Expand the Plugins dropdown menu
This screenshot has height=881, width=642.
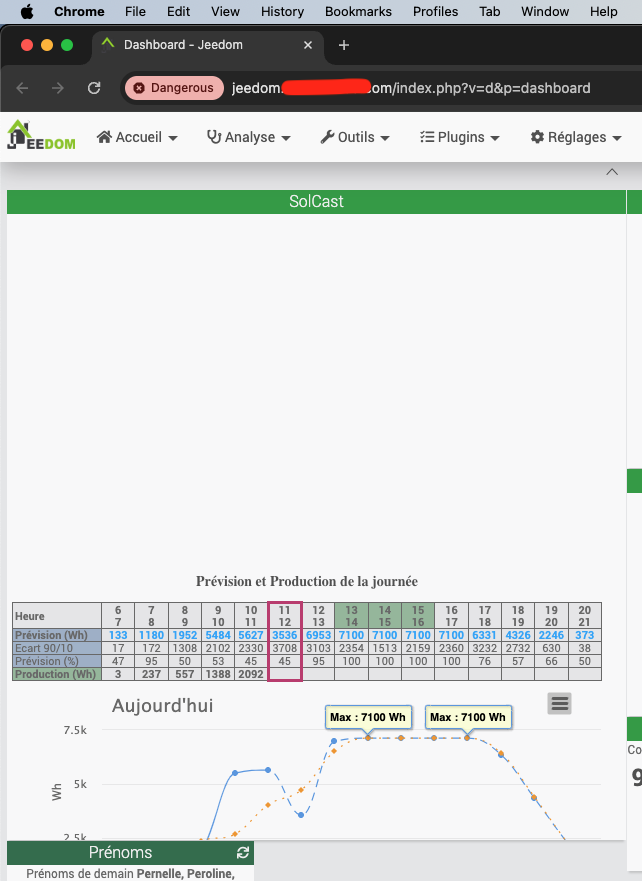coord(459,137)
